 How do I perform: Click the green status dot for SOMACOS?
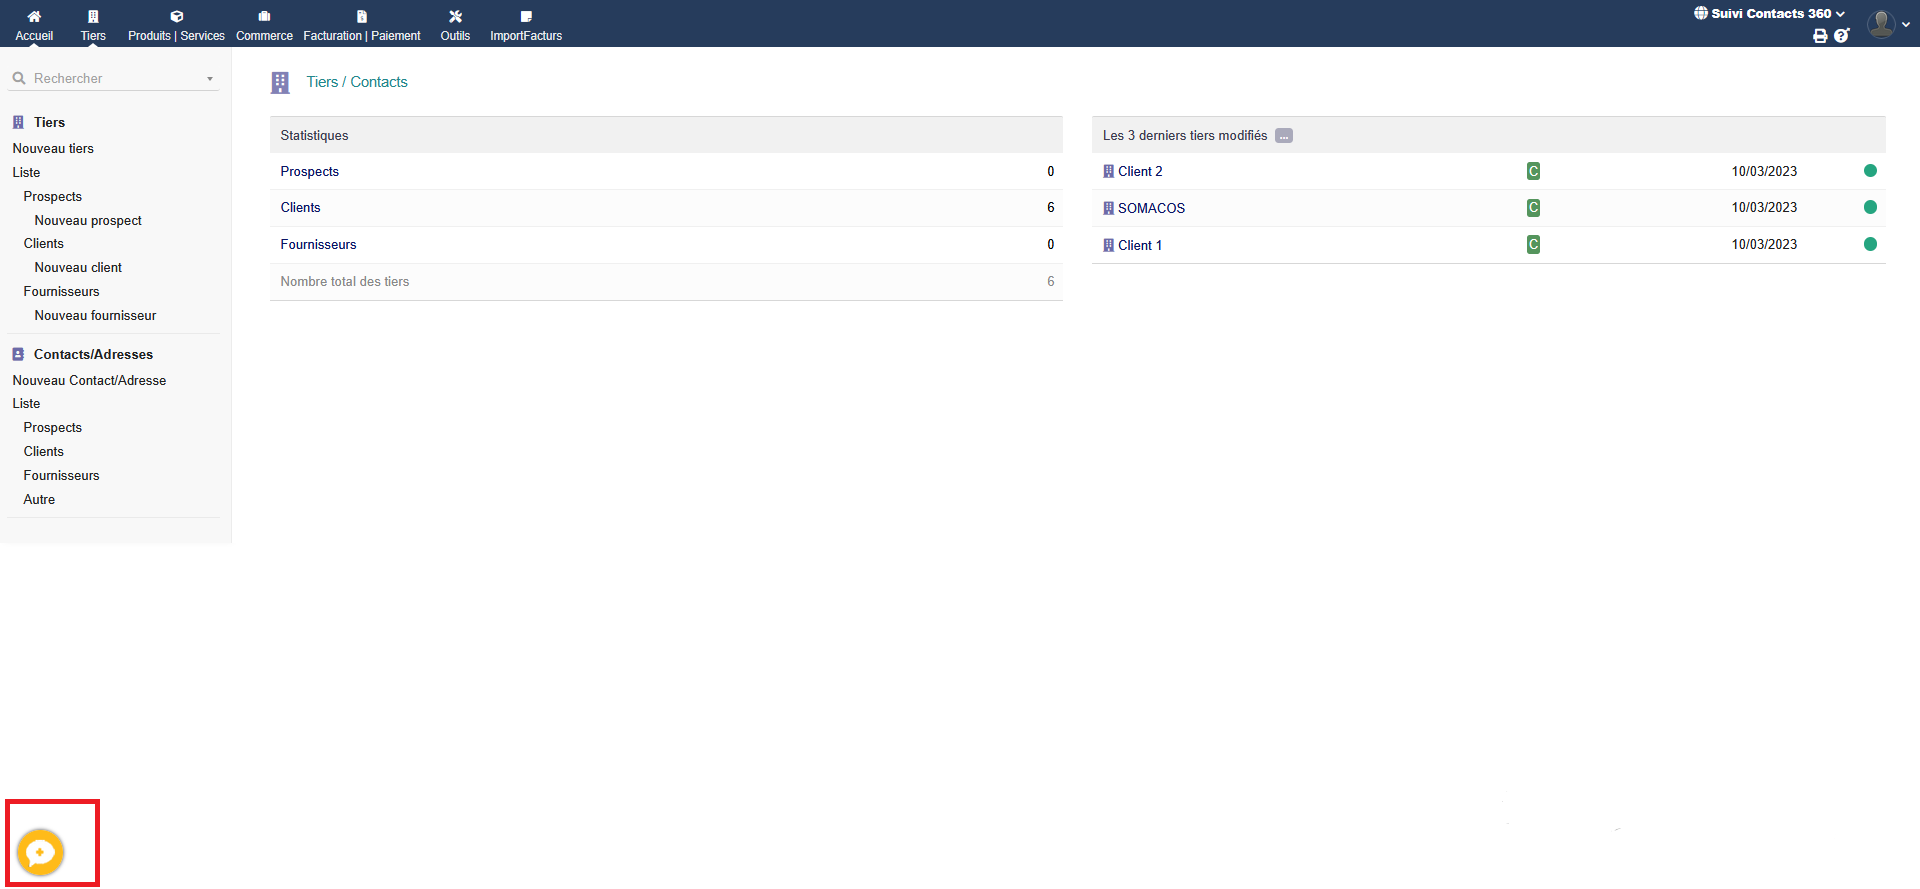point(1870,207)
